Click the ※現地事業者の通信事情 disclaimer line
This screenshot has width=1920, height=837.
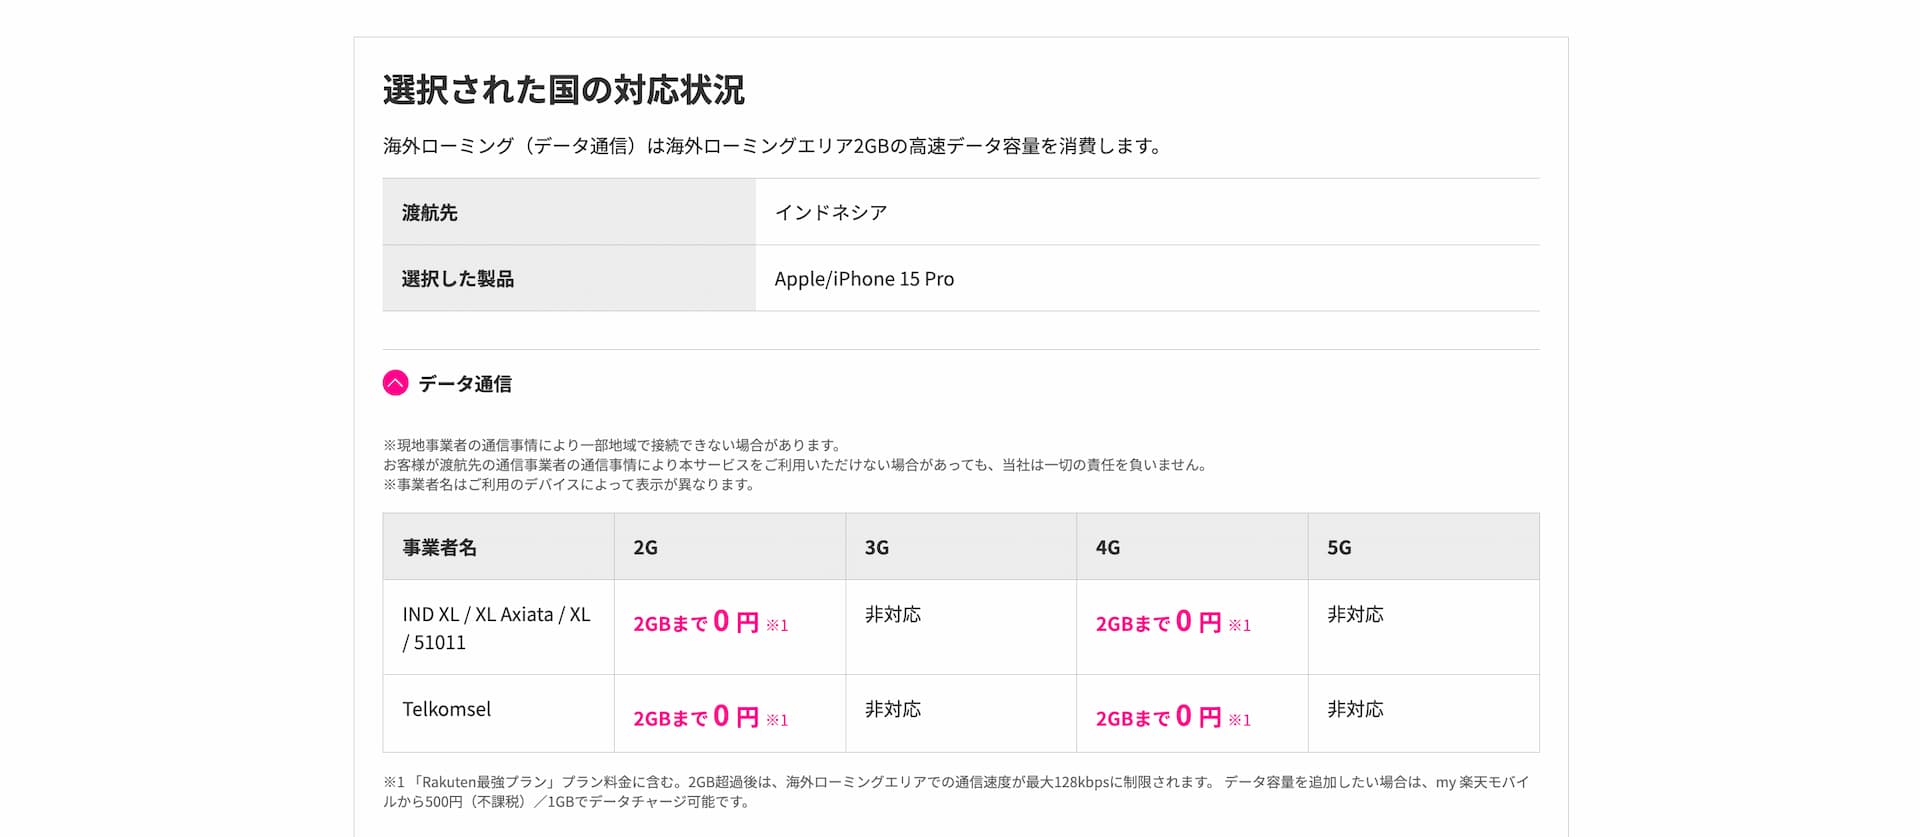615,445
